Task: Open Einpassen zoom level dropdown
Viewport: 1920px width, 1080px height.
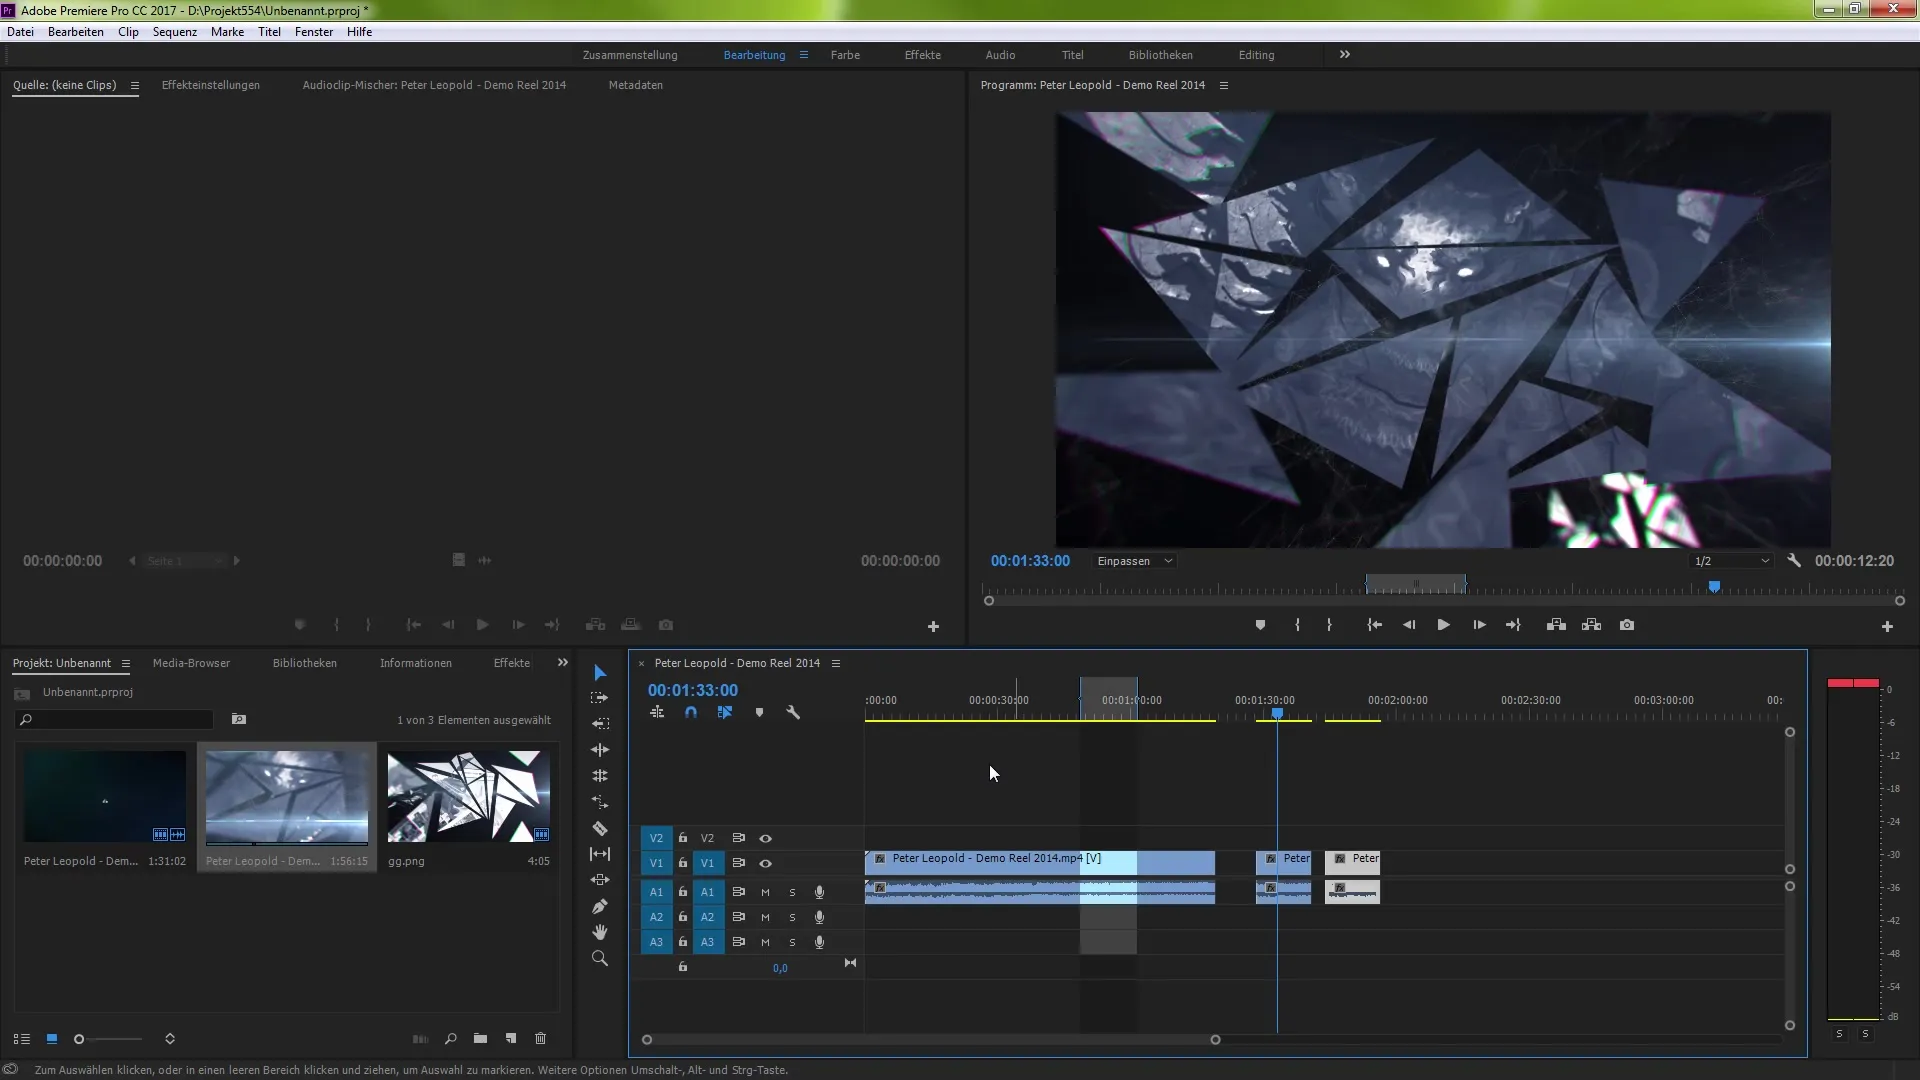Action: pos(1134,561)
